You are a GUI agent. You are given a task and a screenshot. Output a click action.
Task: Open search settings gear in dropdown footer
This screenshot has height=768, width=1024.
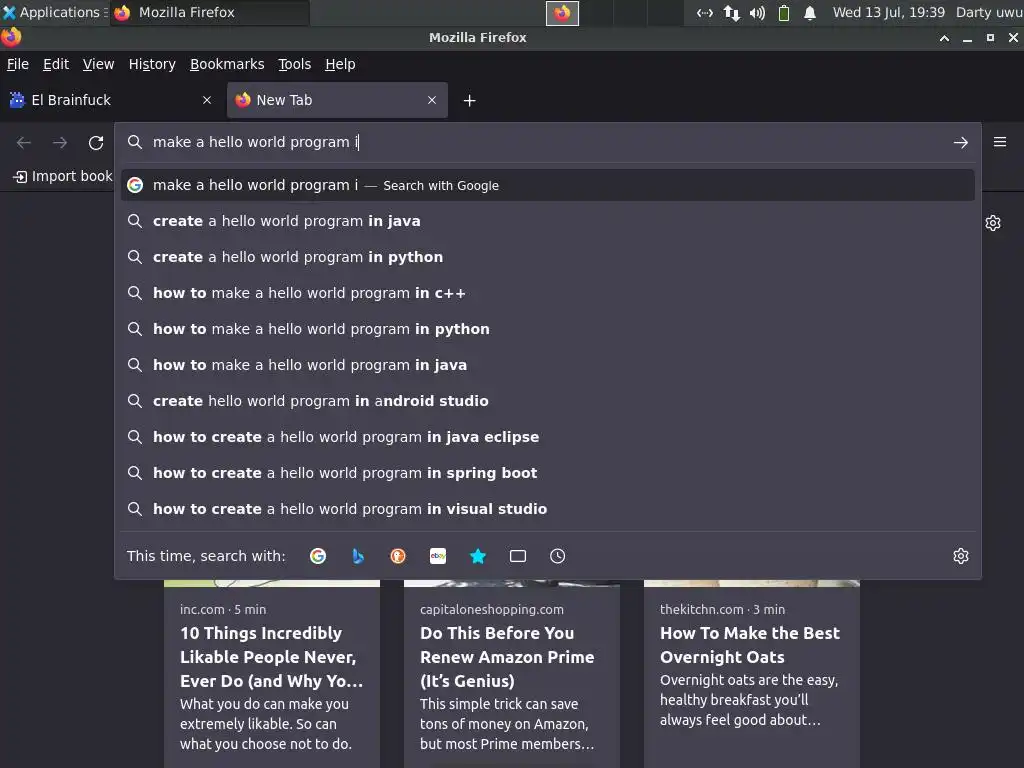point(961,556)
